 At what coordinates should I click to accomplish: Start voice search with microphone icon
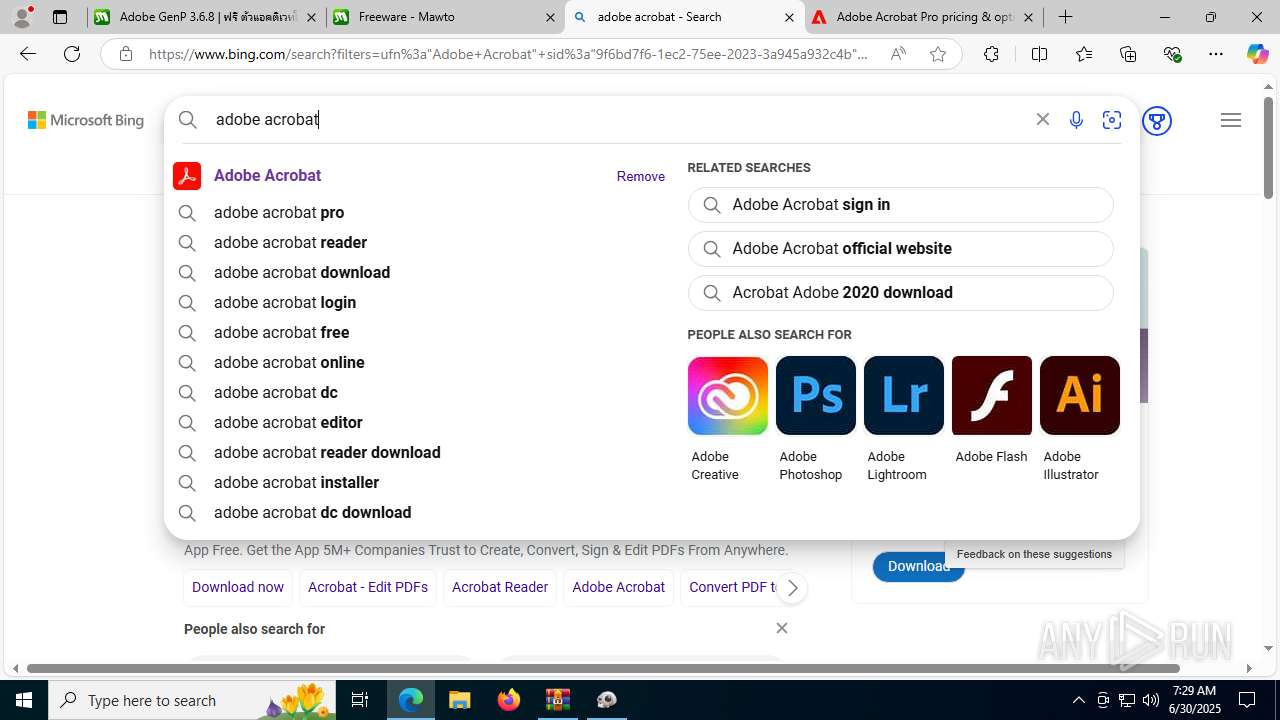pos(1076,120)
